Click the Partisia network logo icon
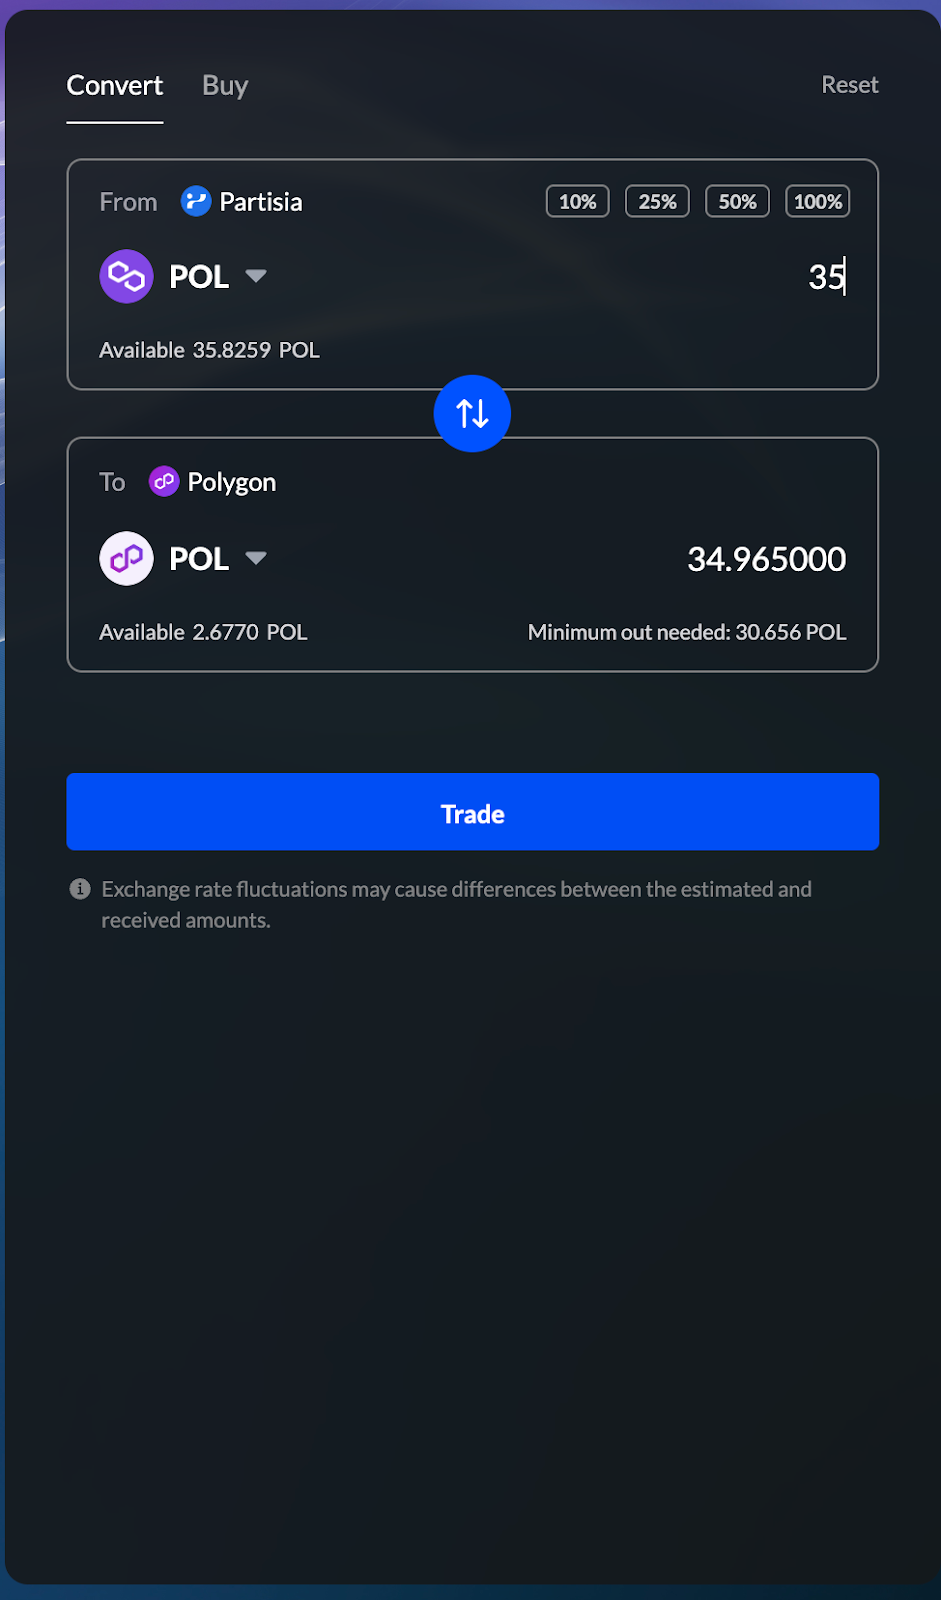941x1600 pixels. 195,201
